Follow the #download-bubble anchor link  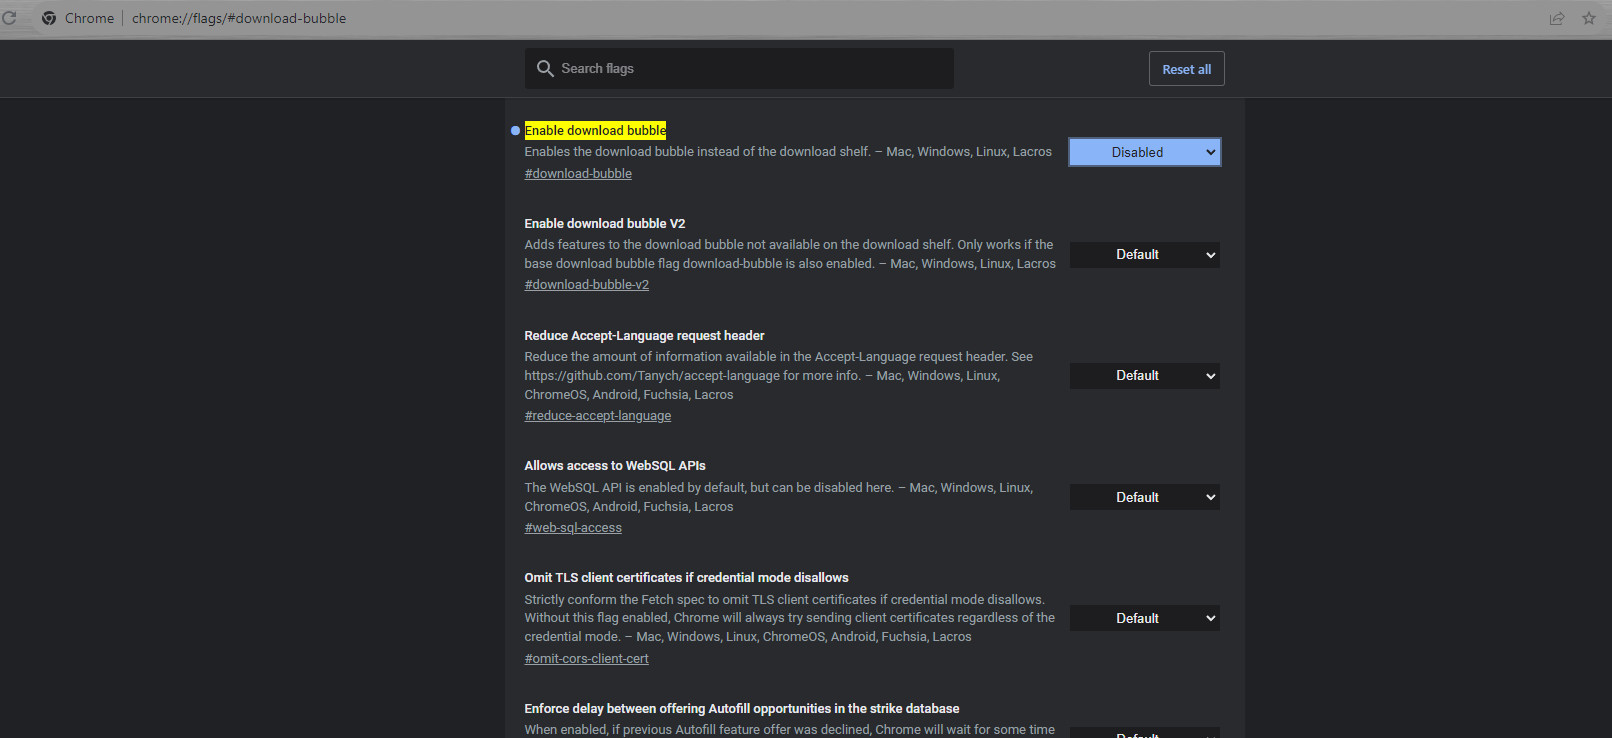coord(578,174)
